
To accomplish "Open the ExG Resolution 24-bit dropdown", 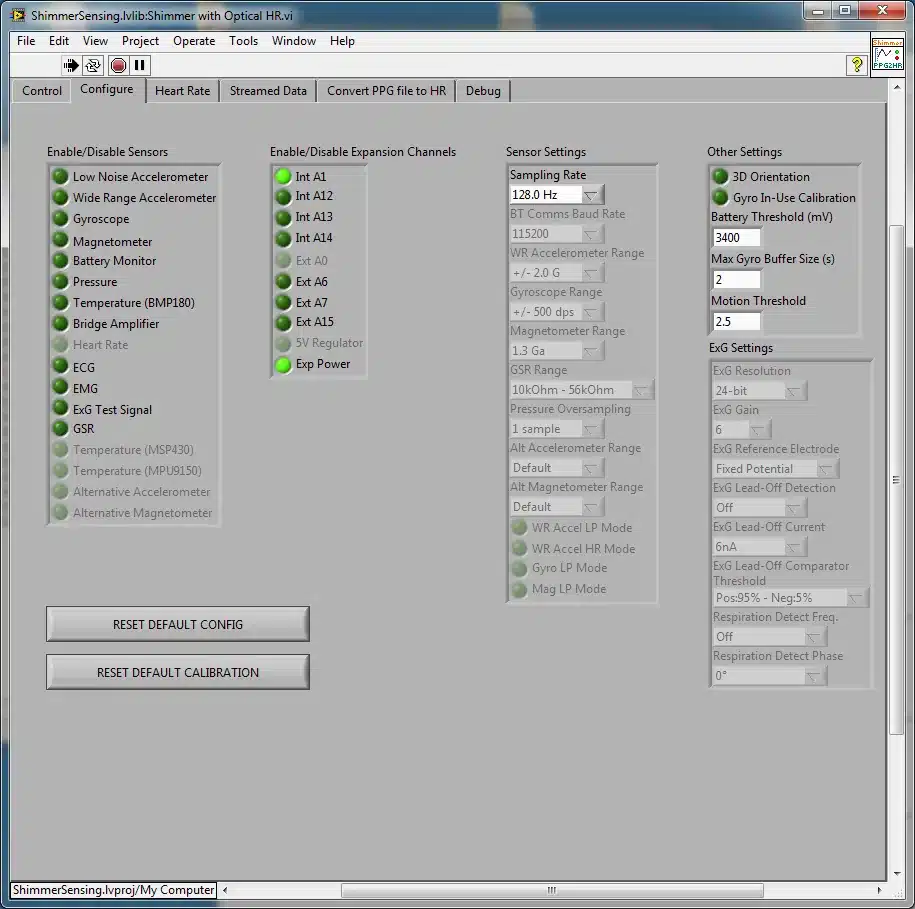I will 760,391.
